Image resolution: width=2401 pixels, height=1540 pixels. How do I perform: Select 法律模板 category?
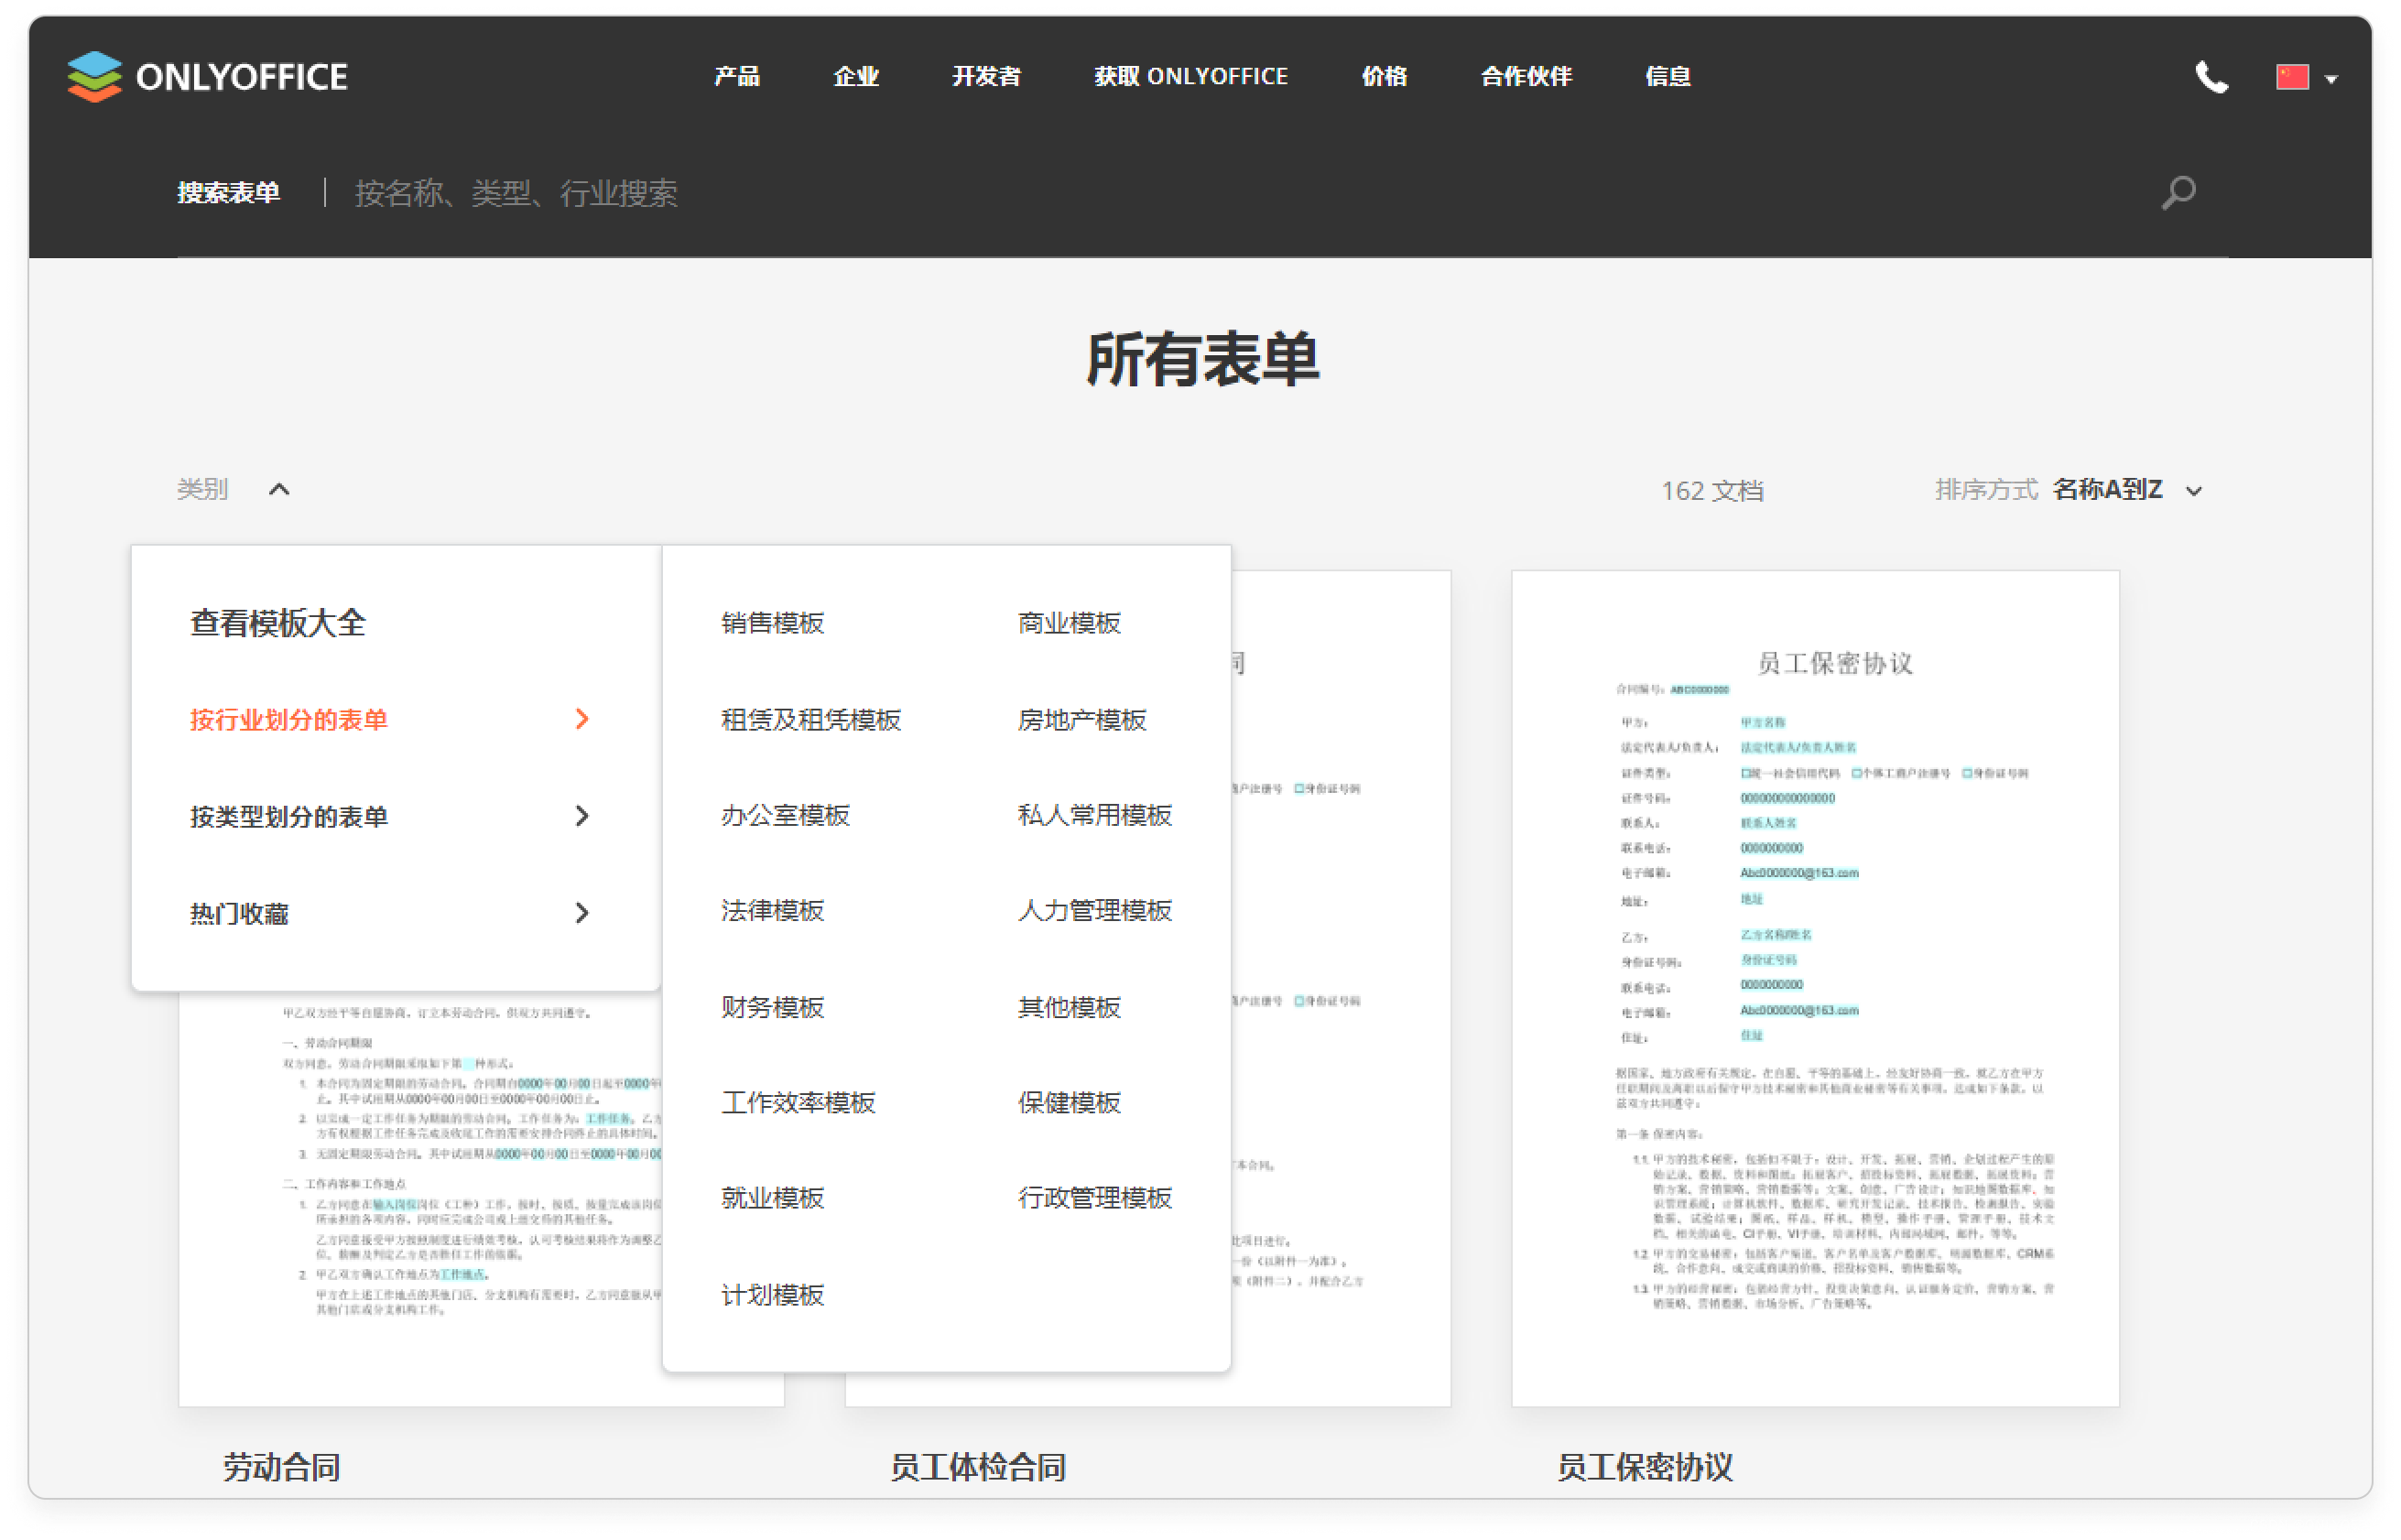[x=772, y=911]
